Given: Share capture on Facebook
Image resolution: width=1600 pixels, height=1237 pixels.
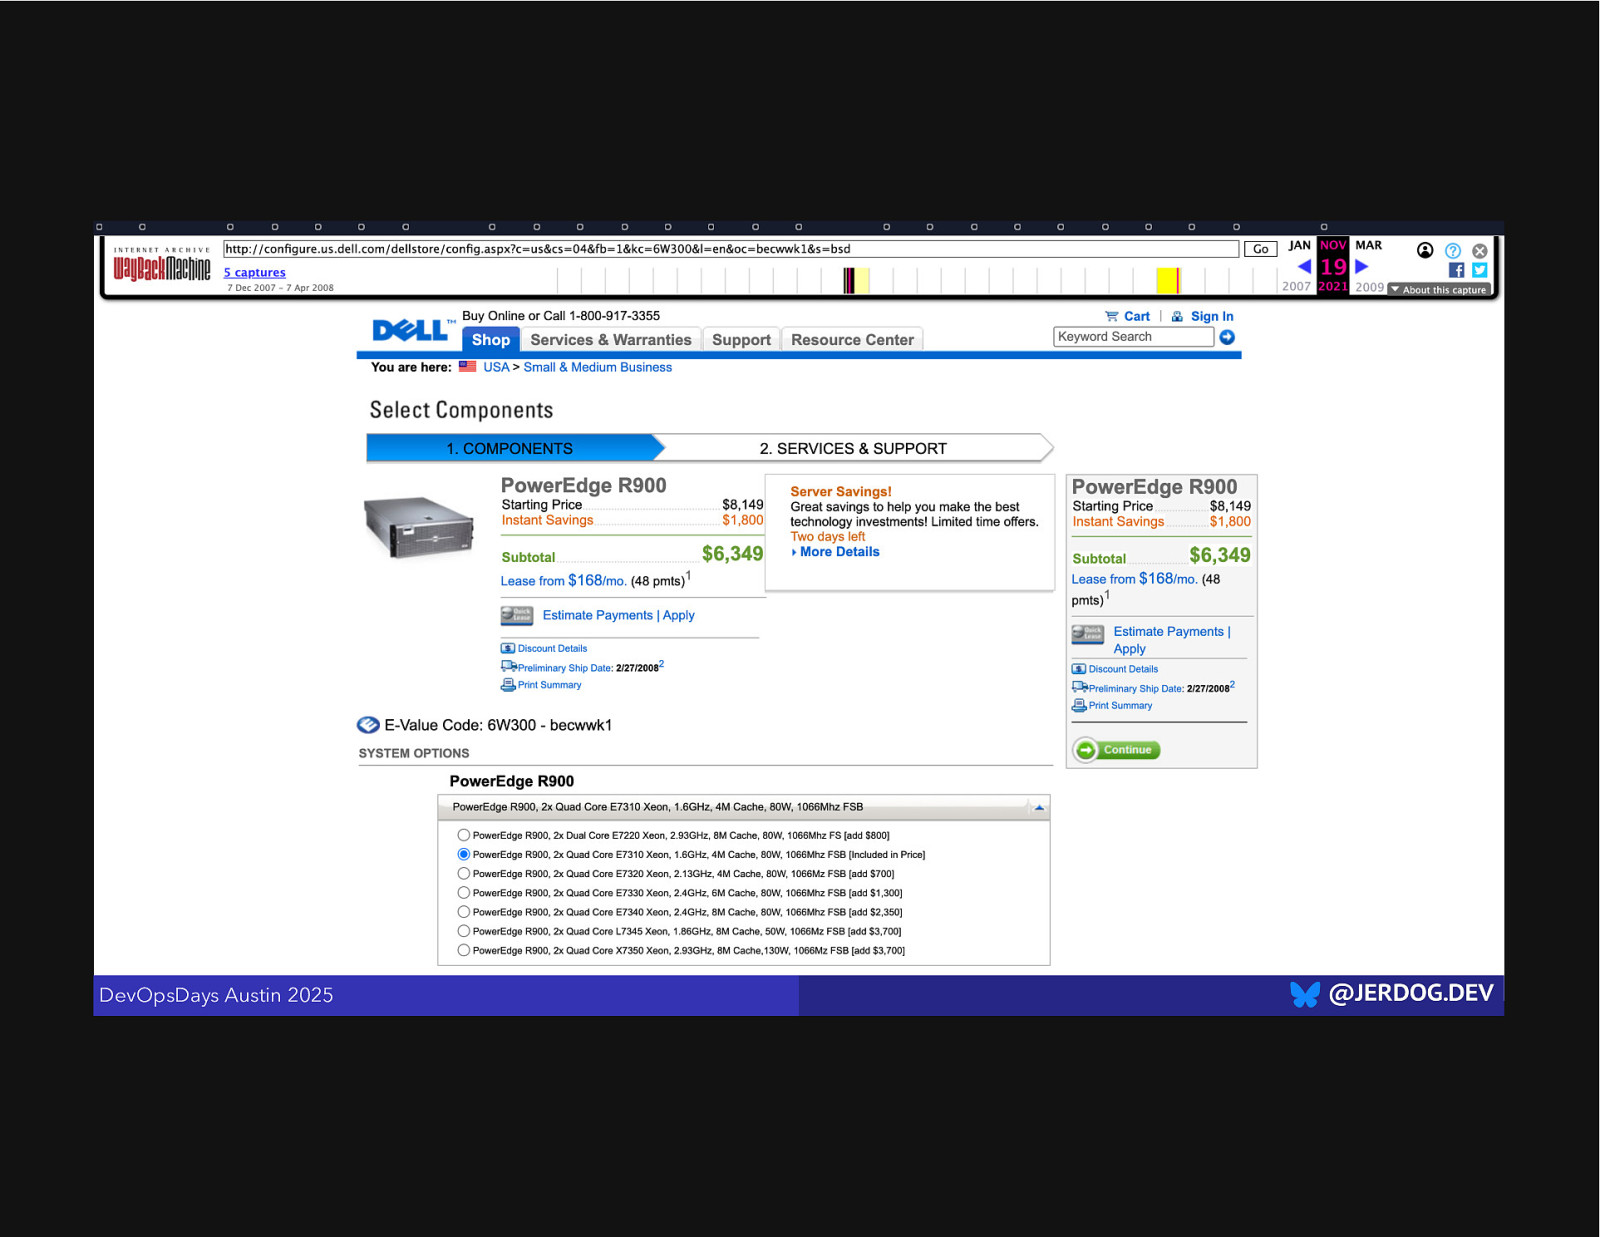Looking at the screenshot, I should click(1456, 270).
